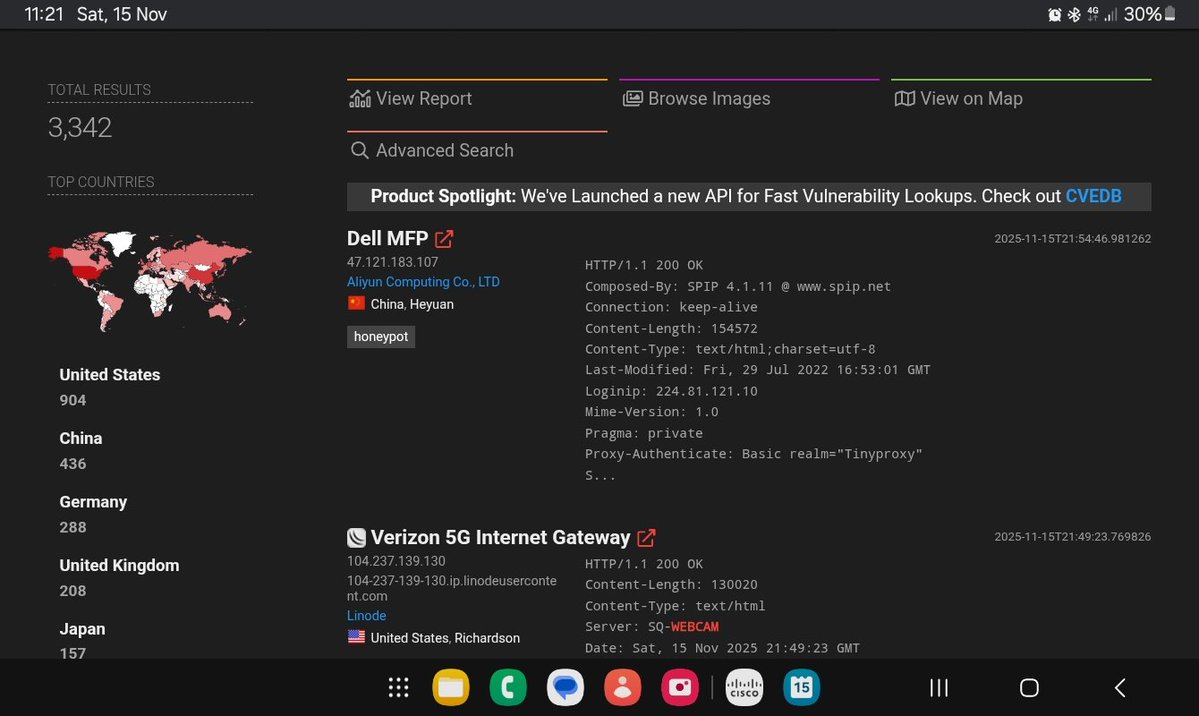This screenshot has height=716, width=1199.
Task: Launch the yellow My Files app
Action: (451, 687)
